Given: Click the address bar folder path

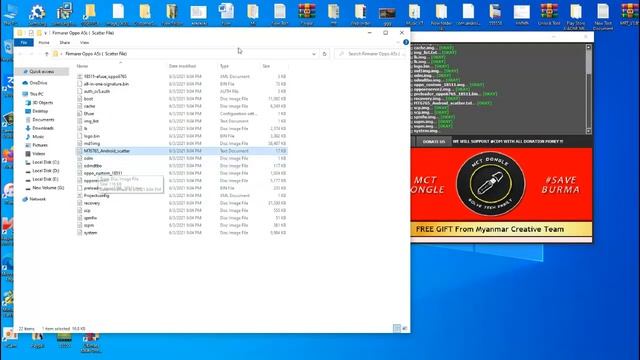Looking at the screenshot, I should click(x=96, y=54).
